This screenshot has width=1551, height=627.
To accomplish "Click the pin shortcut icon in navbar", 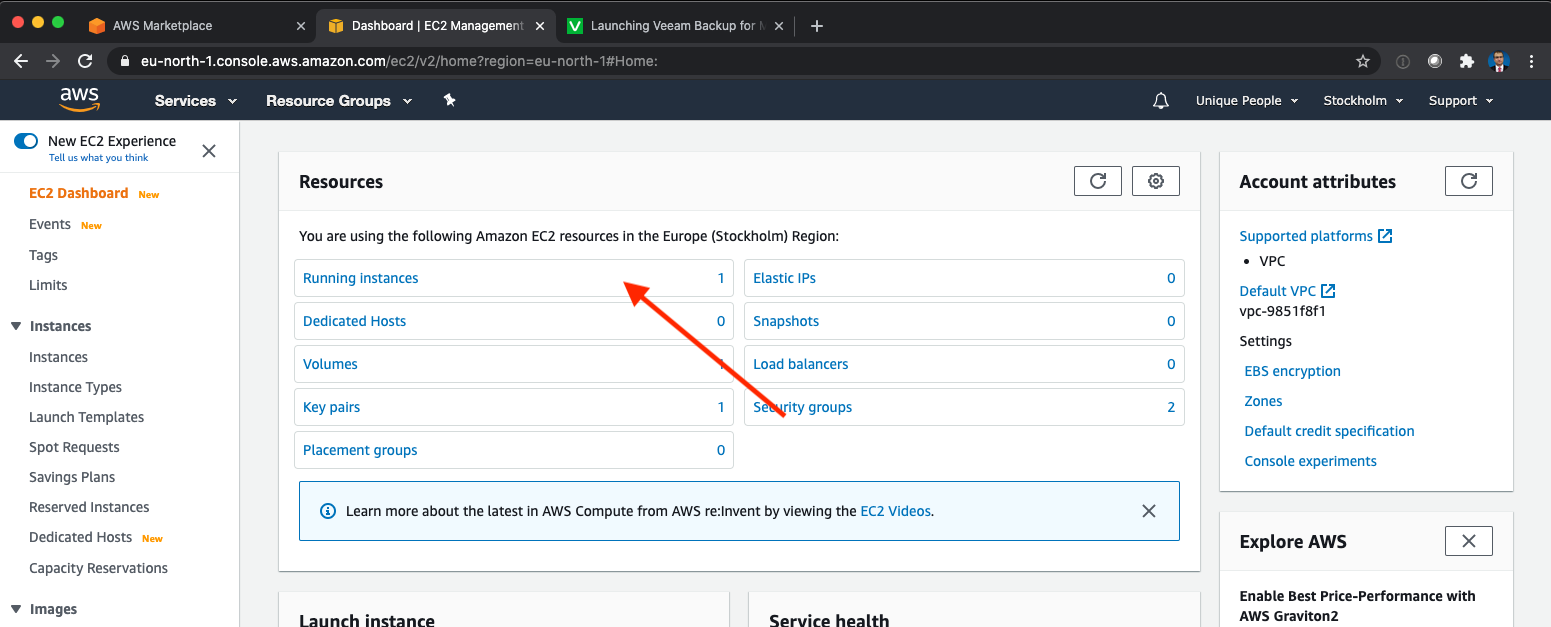I will coord(449,100).
